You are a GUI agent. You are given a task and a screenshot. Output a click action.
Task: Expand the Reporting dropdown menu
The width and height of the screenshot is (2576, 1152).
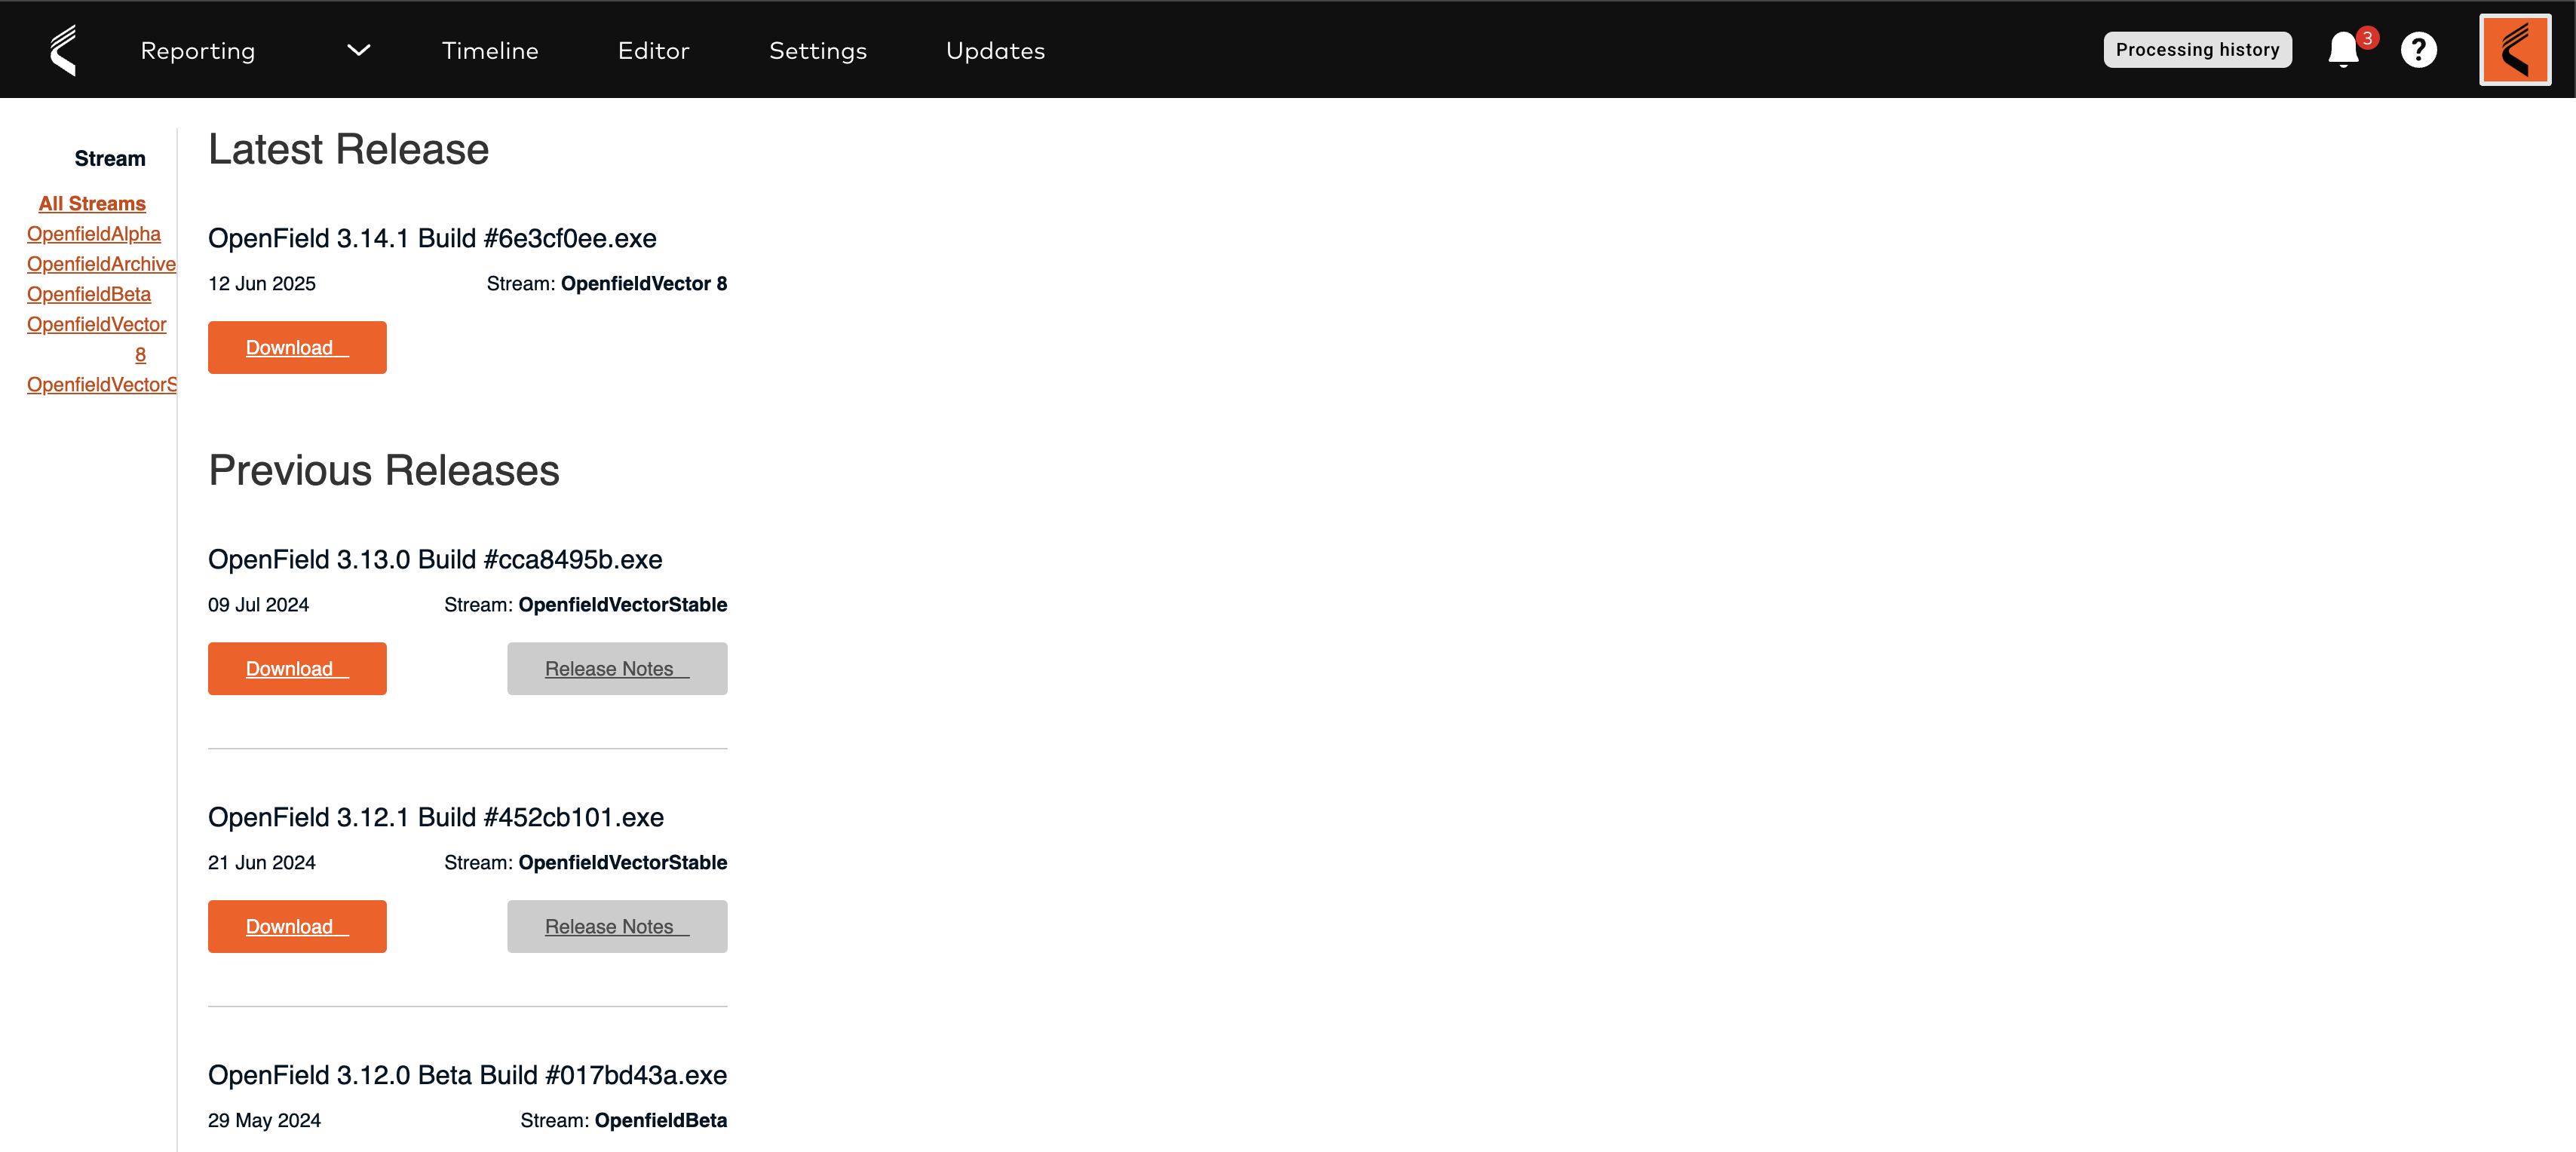pos(359,50)
